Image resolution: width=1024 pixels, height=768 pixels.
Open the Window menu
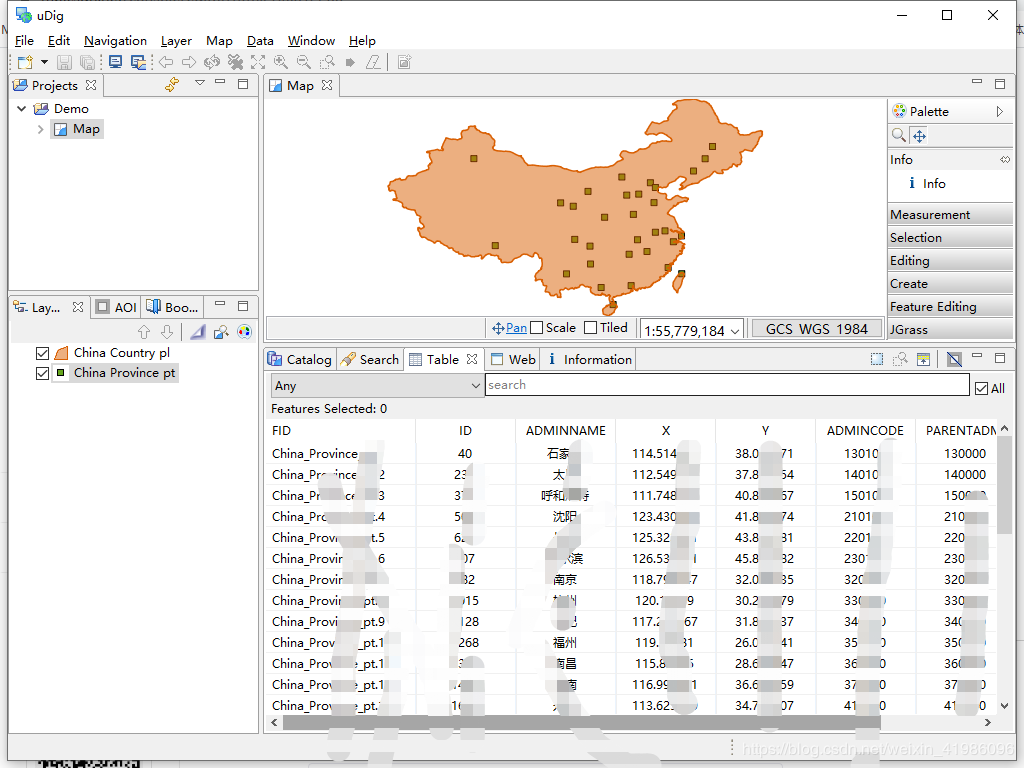312,40
